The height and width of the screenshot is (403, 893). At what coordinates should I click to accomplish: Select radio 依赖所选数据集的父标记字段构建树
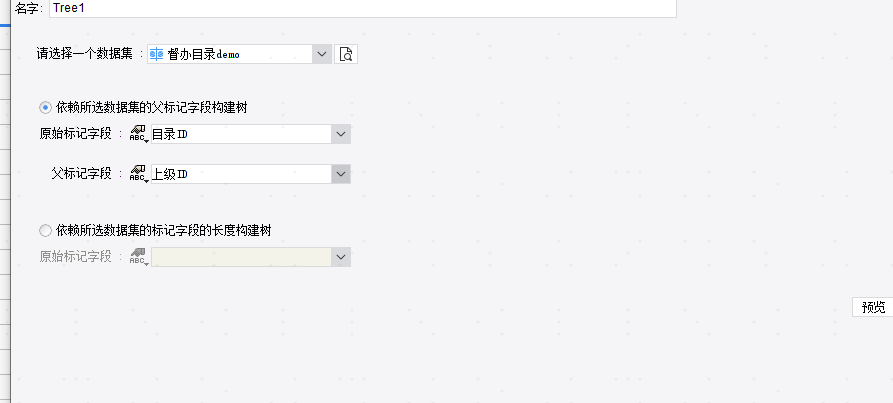tap(45, 108)
